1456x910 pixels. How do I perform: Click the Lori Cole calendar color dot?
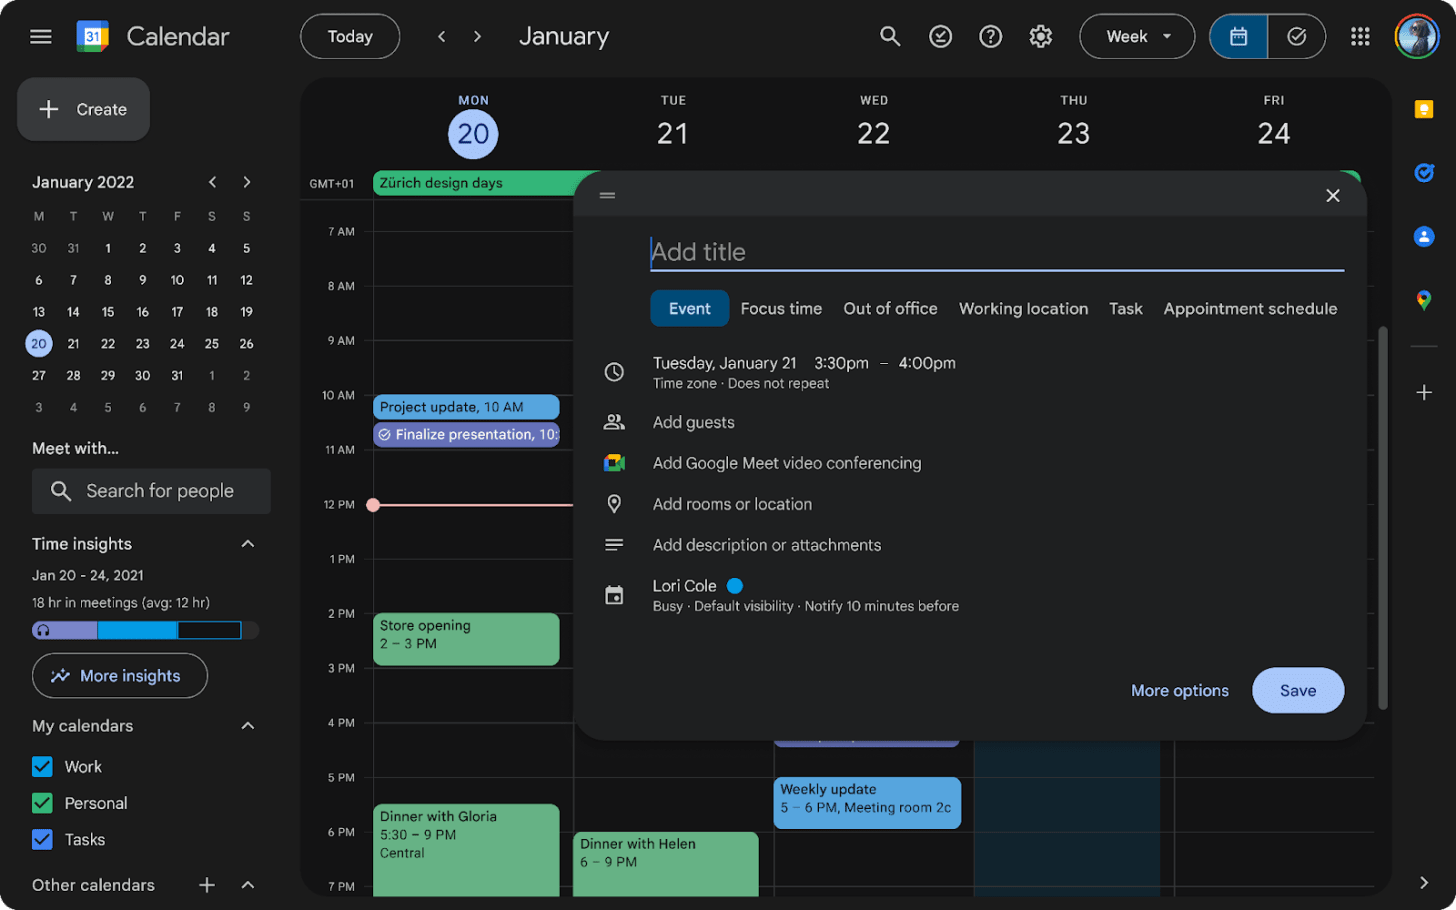[x=735, y=585]
